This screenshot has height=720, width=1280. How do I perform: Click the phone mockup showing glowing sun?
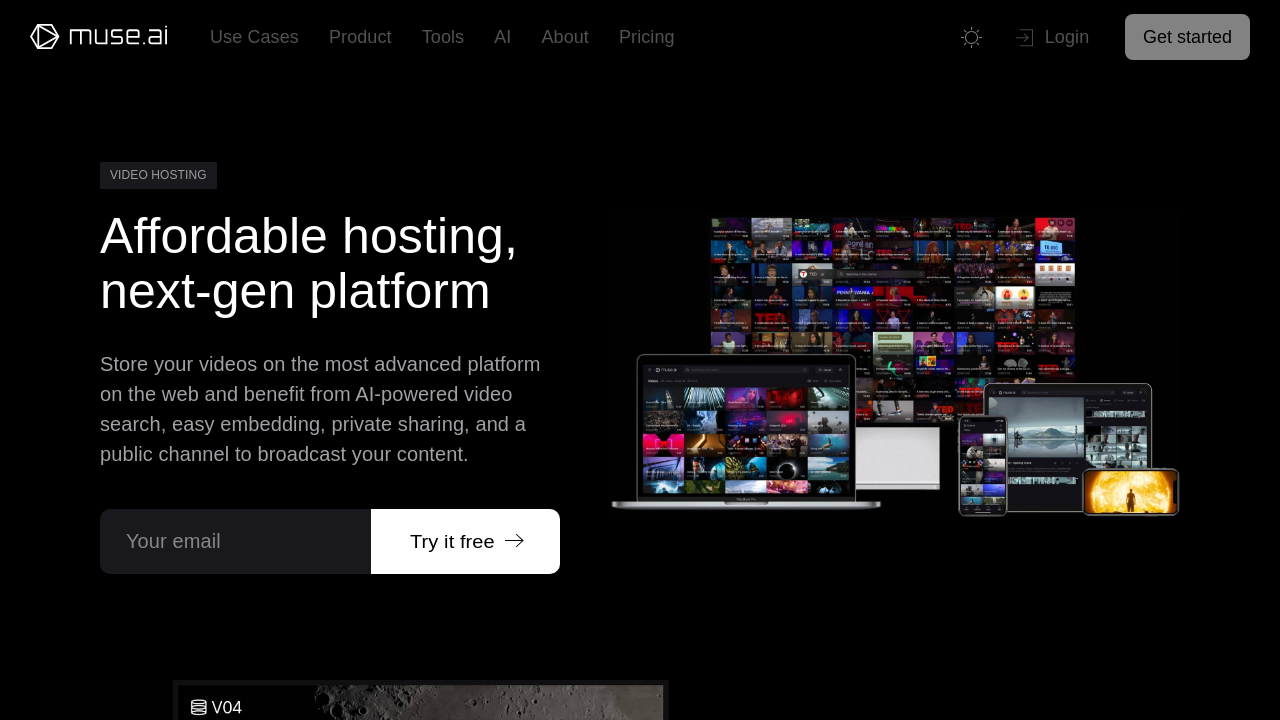[1130, 492]
